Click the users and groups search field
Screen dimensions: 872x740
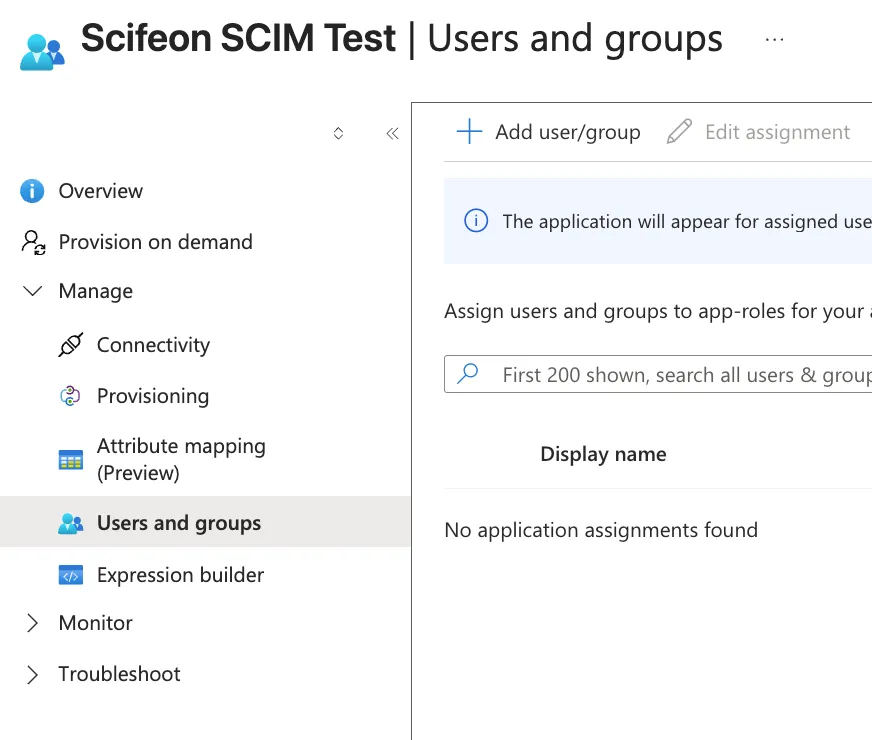(x=660, y=374)
